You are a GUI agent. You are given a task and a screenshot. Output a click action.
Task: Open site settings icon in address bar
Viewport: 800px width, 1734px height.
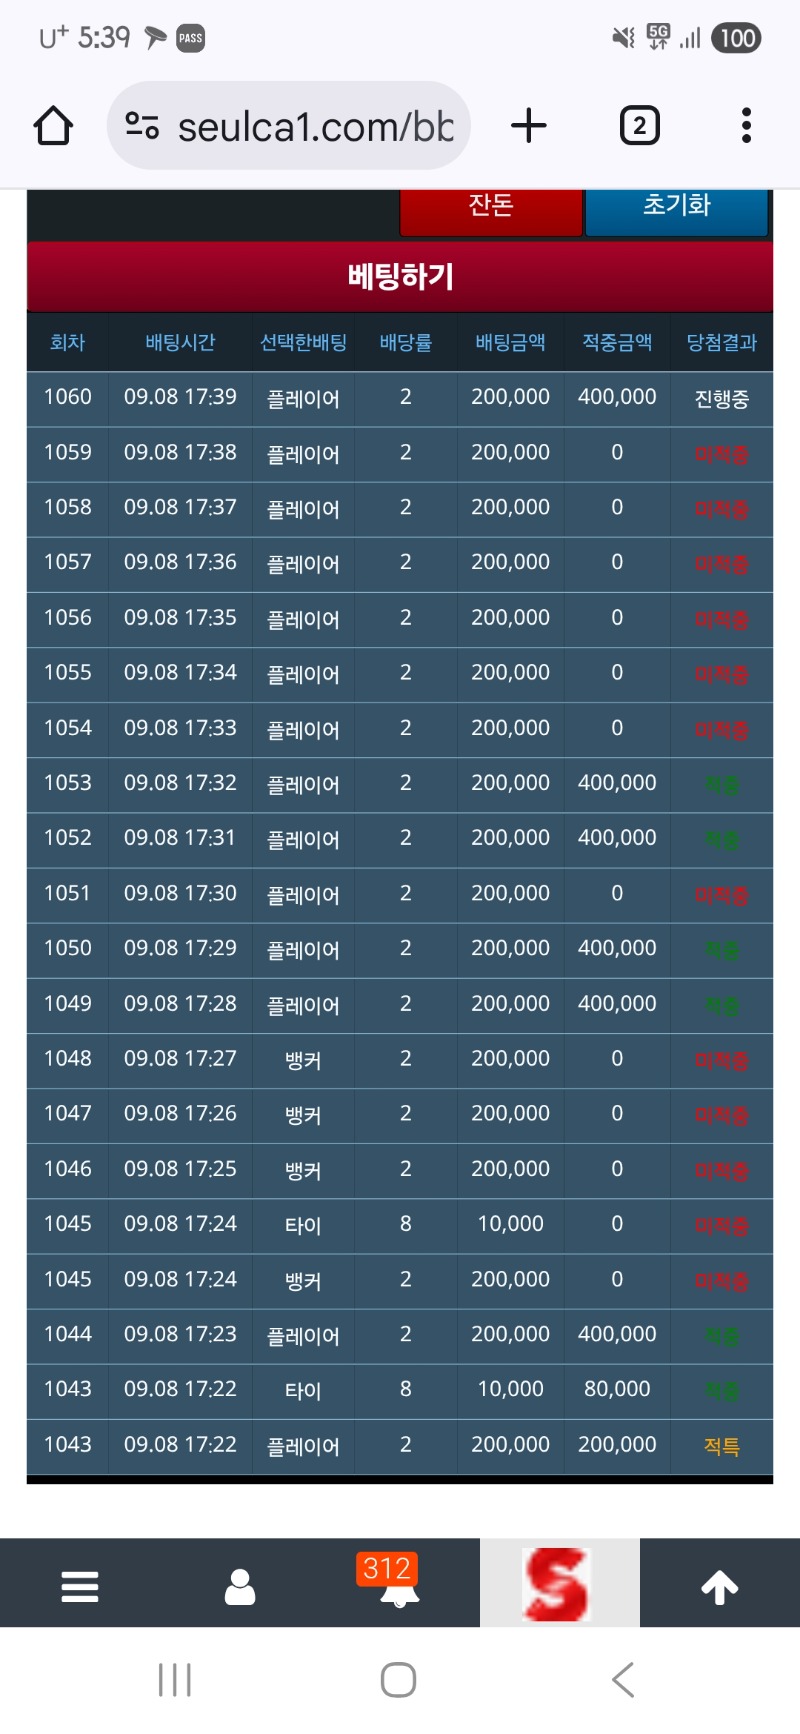142,125
